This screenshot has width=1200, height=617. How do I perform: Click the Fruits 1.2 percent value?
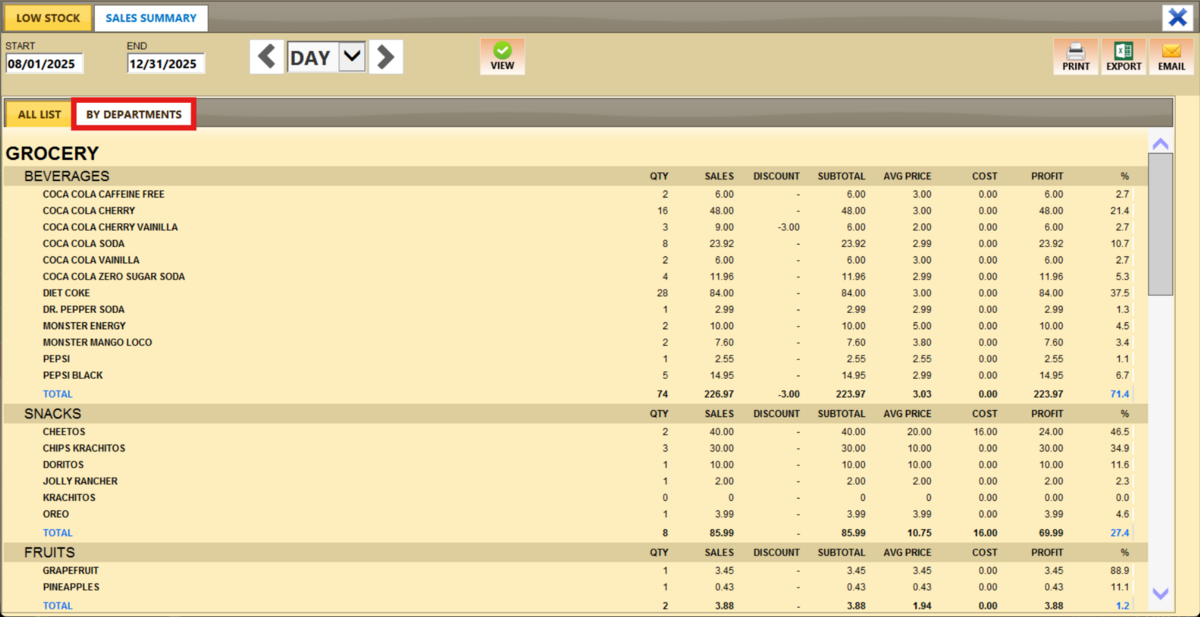(1122, 606)
